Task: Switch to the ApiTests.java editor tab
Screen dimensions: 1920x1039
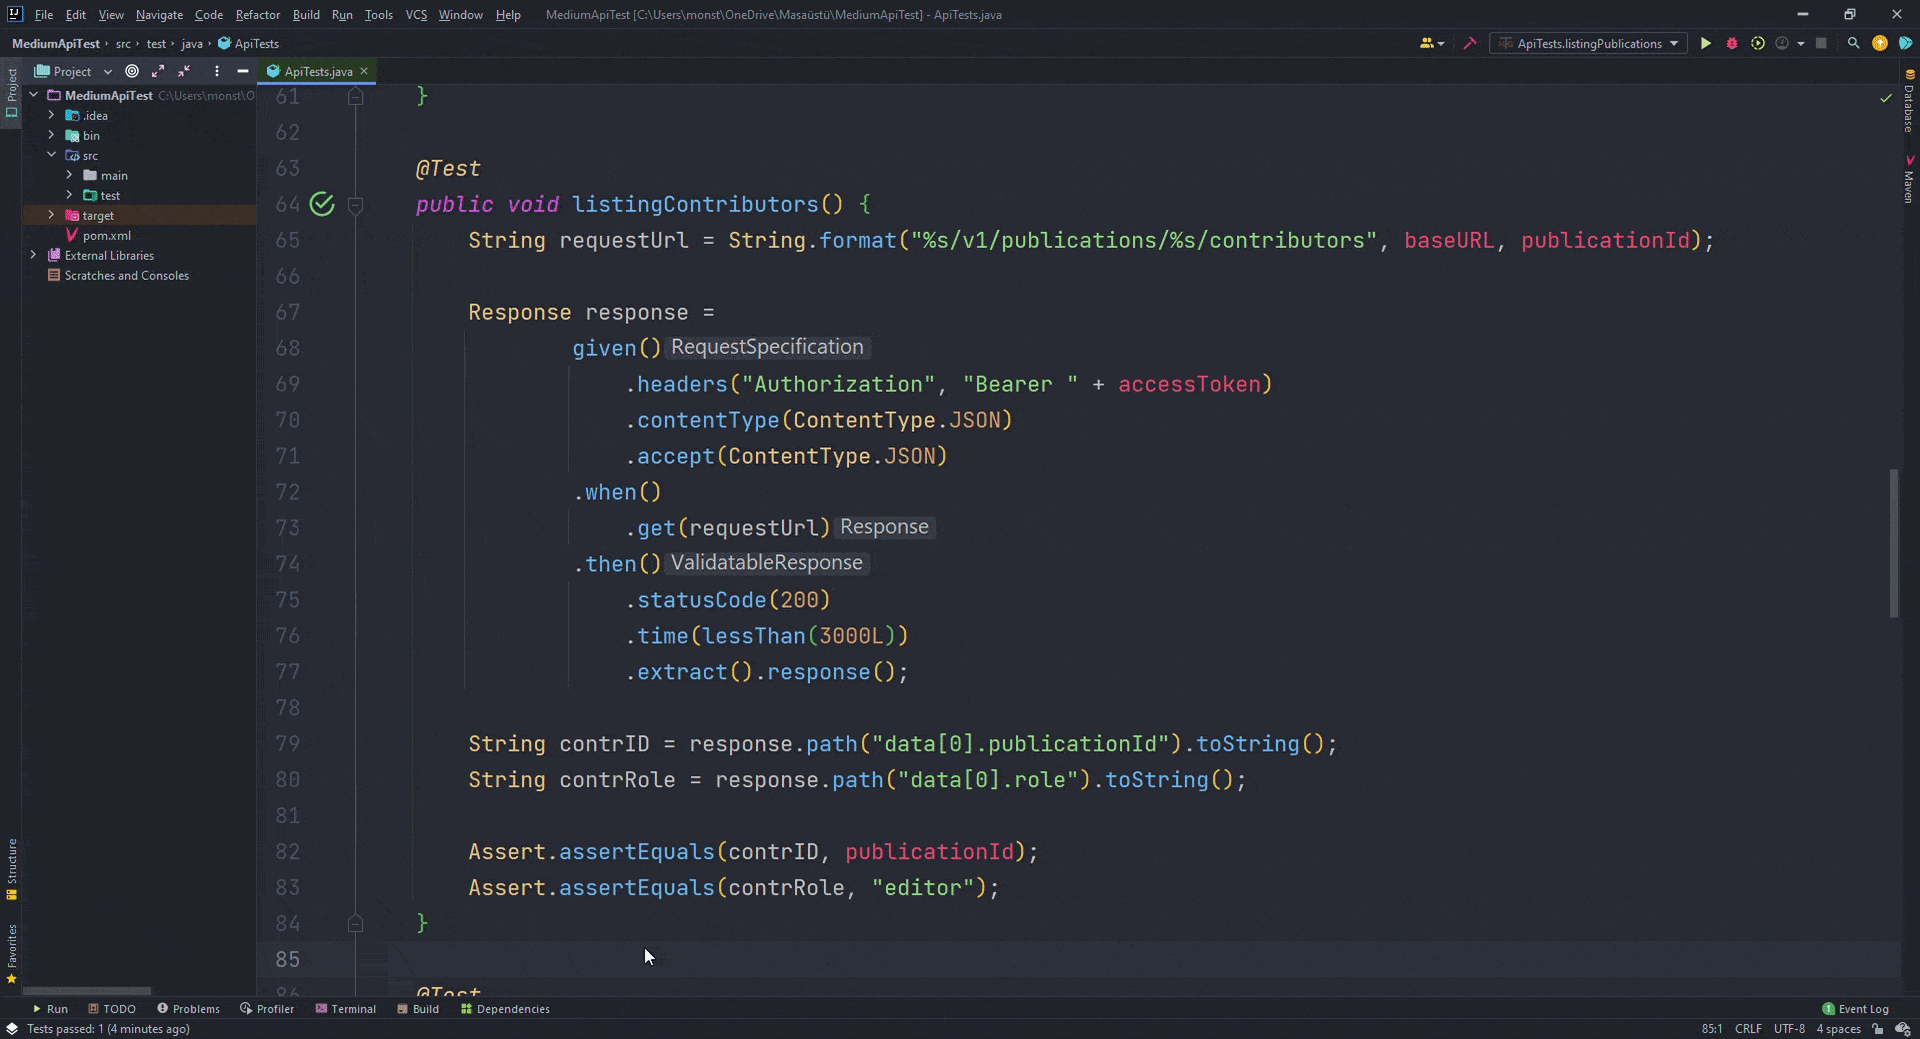Action: pos(317,71)
